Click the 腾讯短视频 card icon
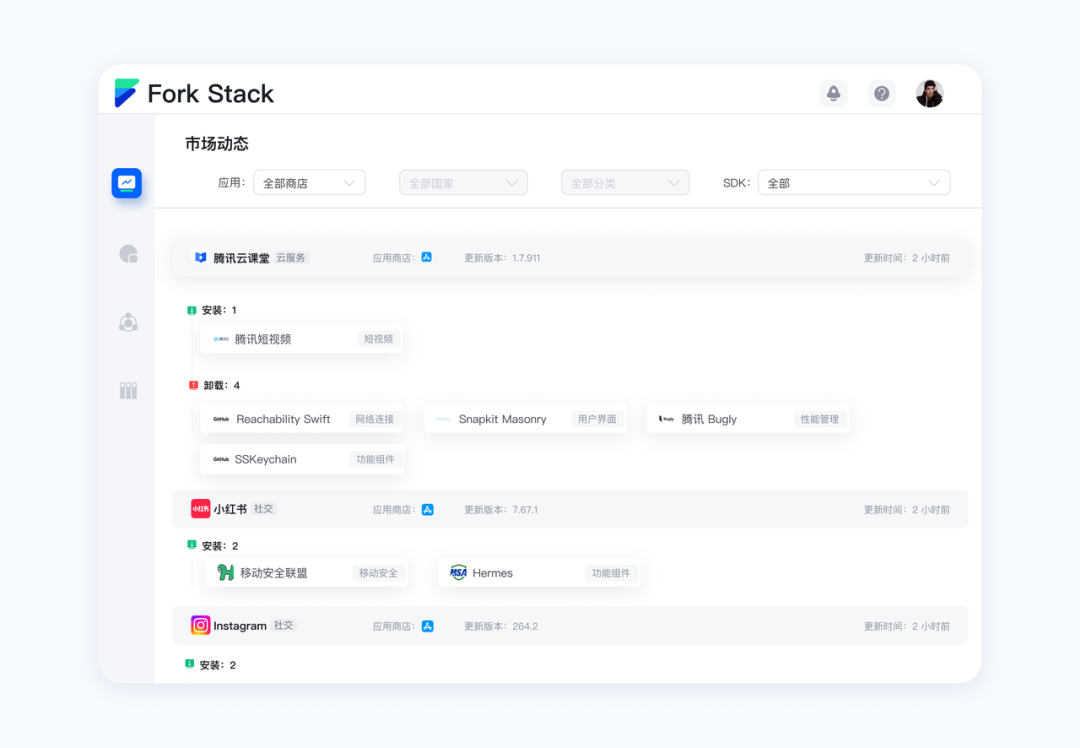Screen dimensions: 1080x748 [x=221, y=339]
